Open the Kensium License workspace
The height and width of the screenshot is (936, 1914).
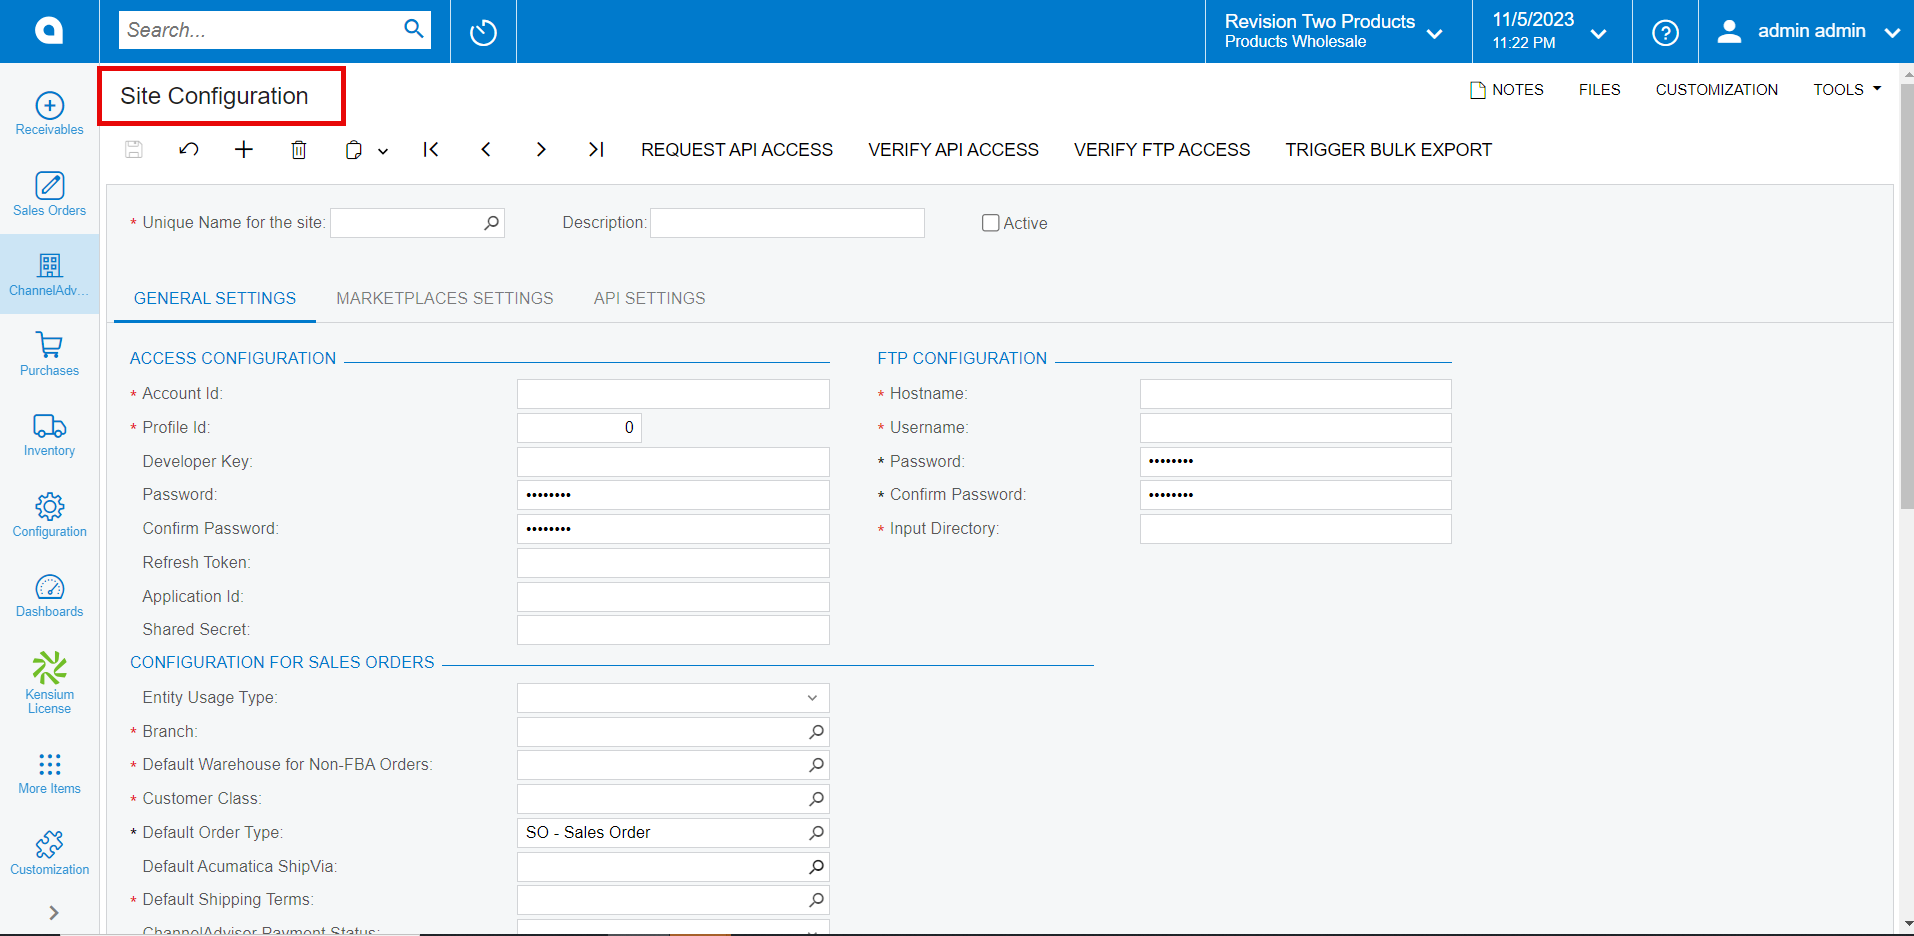(x=49, y=681)
